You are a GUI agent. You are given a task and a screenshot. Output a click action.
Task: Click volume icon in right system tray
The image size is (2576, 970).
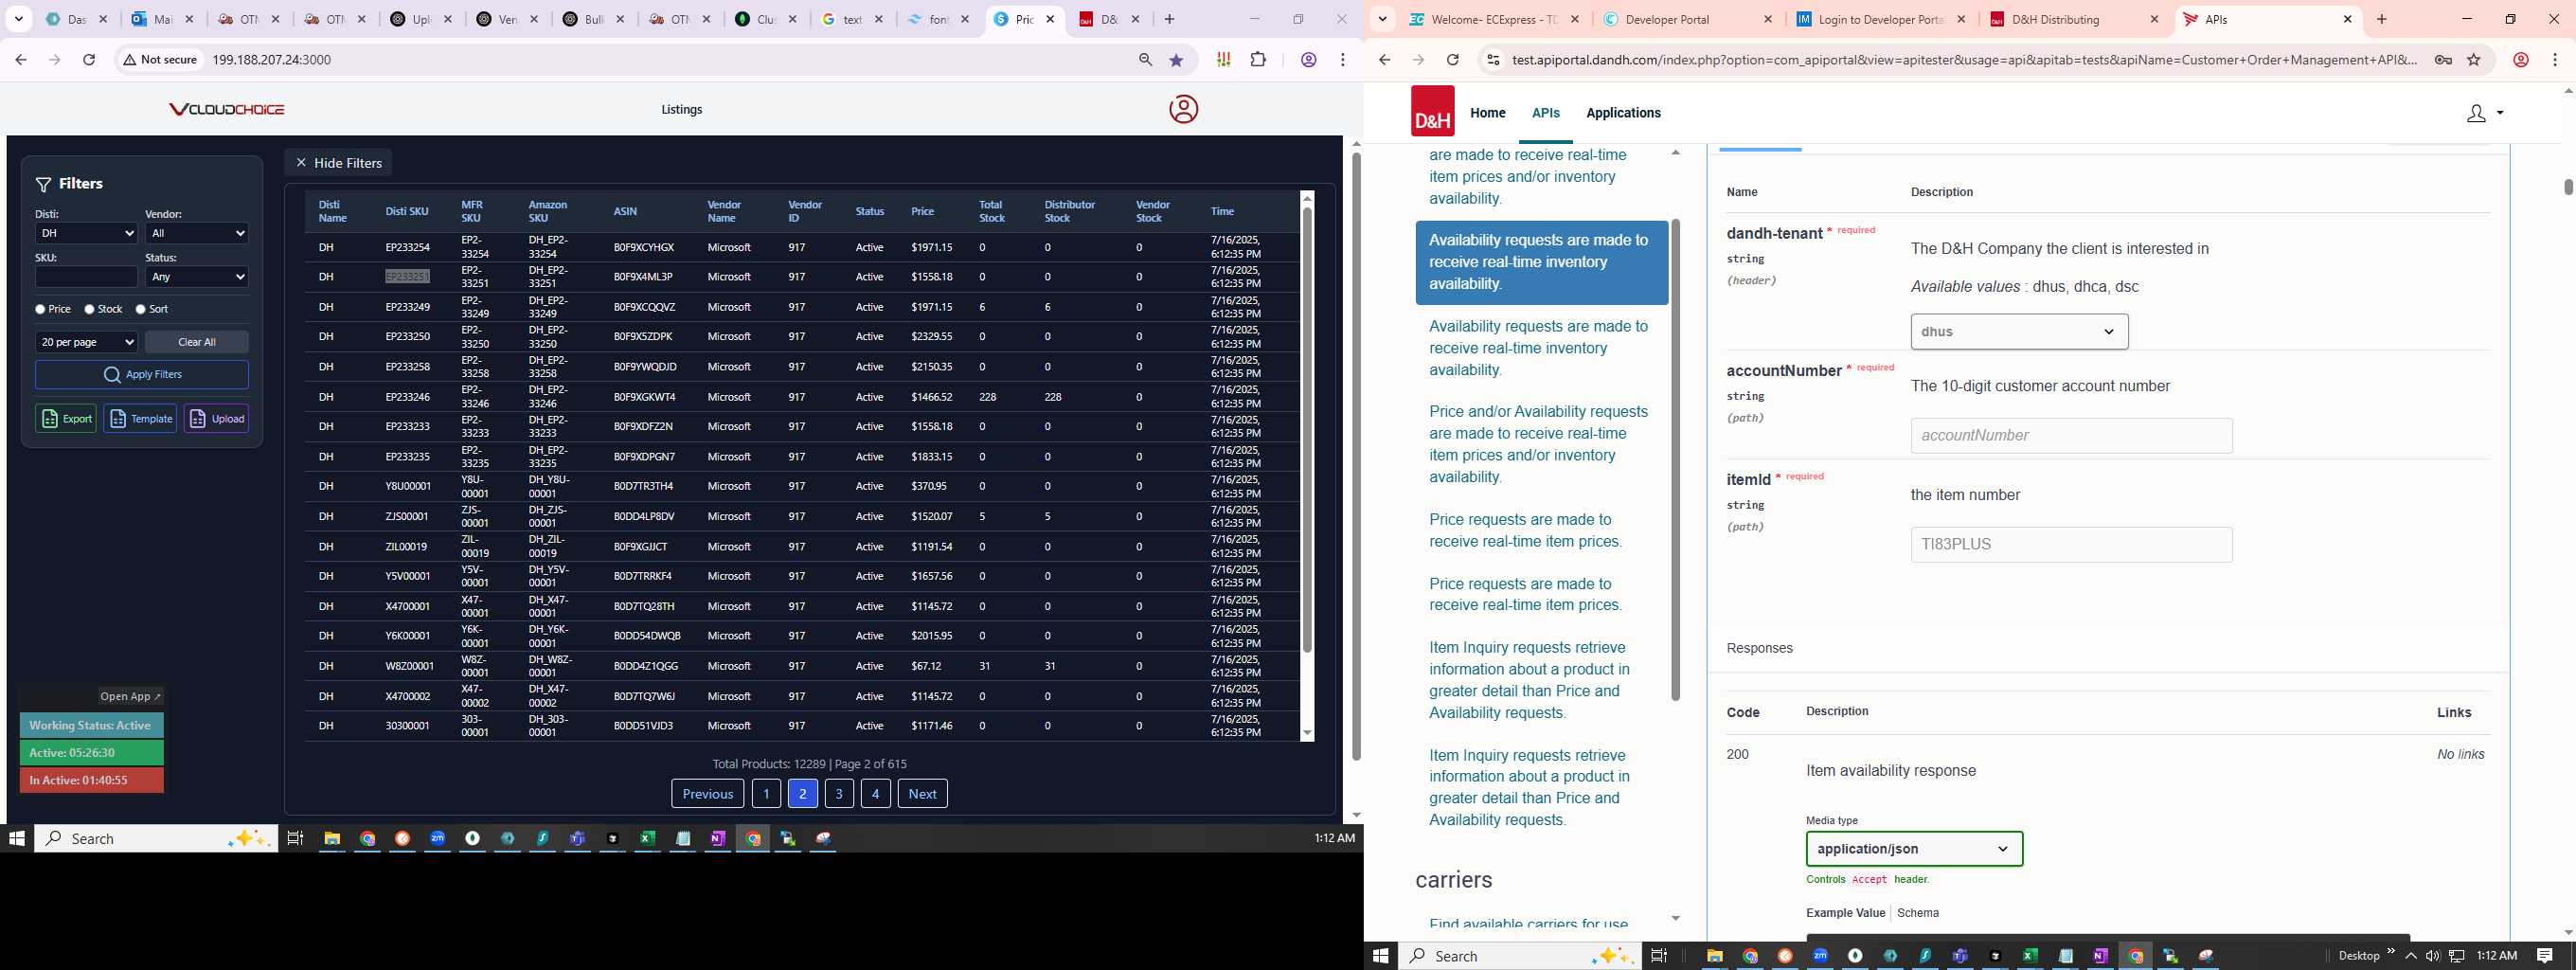click(2432, 956)
